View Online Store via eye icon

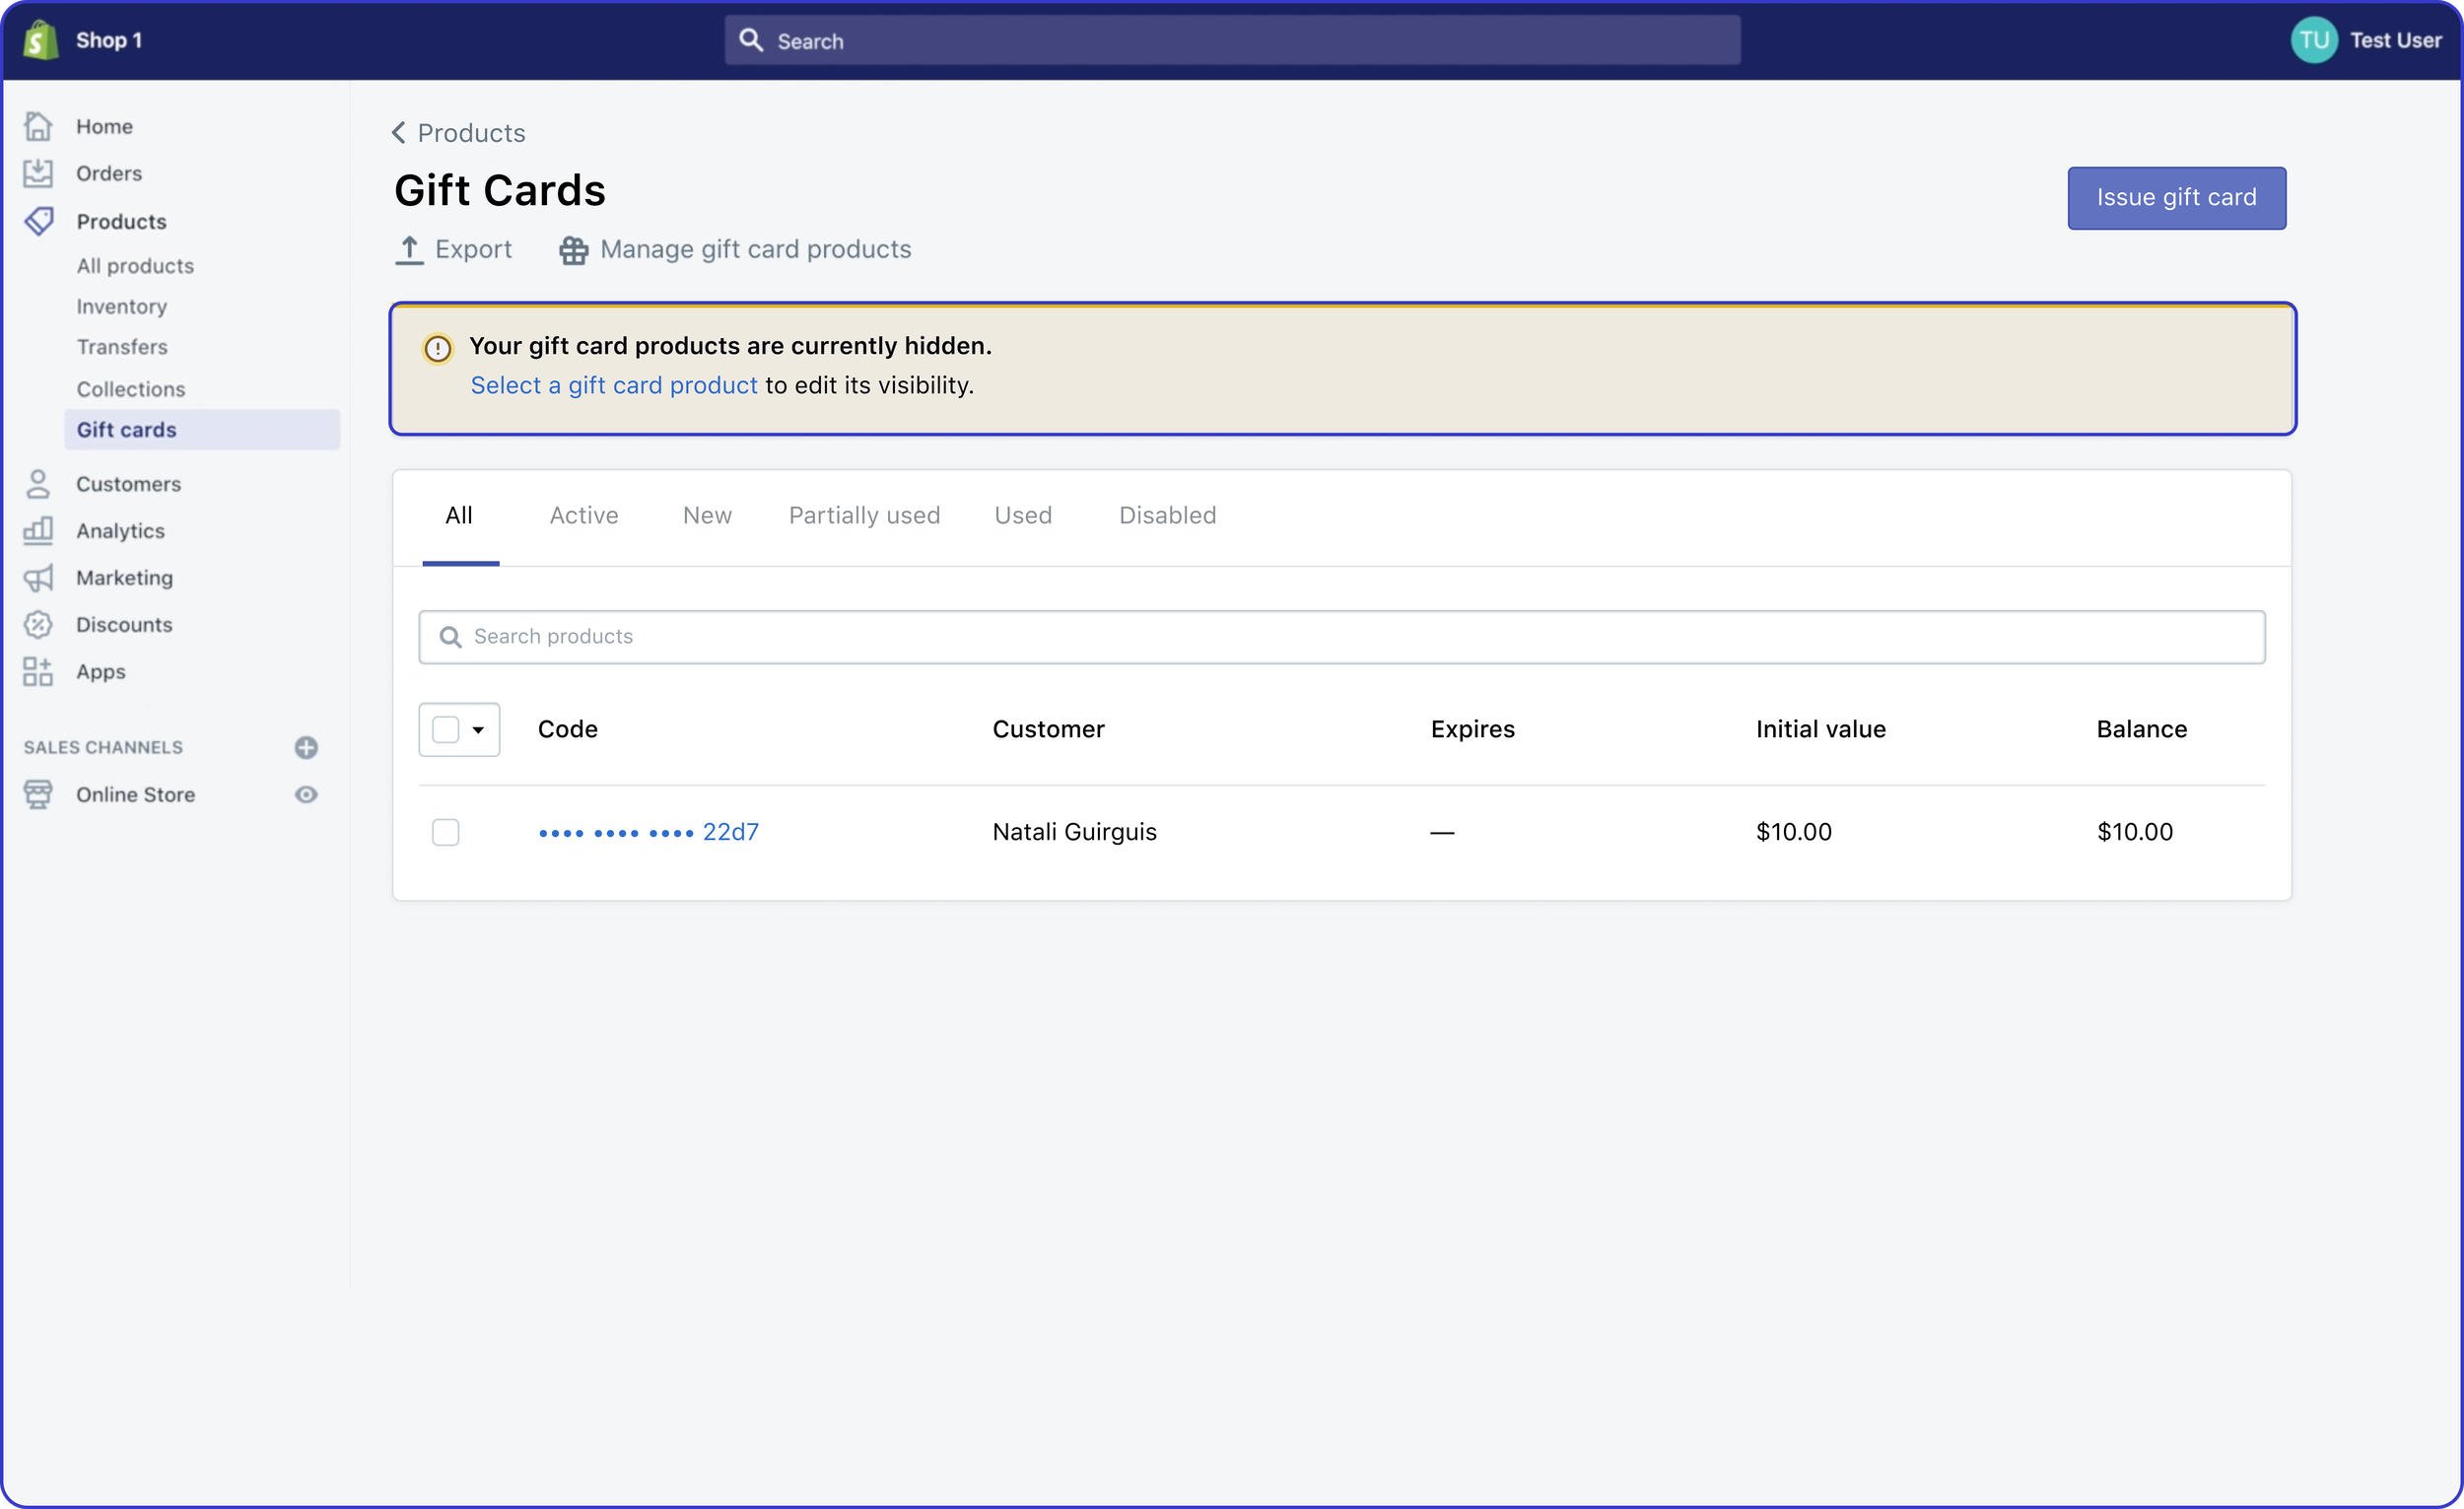click(x=306, y=795)
